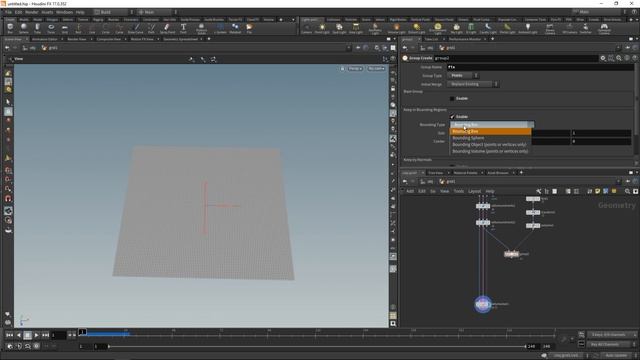Switch to the Performance Monitor tab
This screenshot has height=360, width=640.
pyautogui.click(x=465, y=39)
